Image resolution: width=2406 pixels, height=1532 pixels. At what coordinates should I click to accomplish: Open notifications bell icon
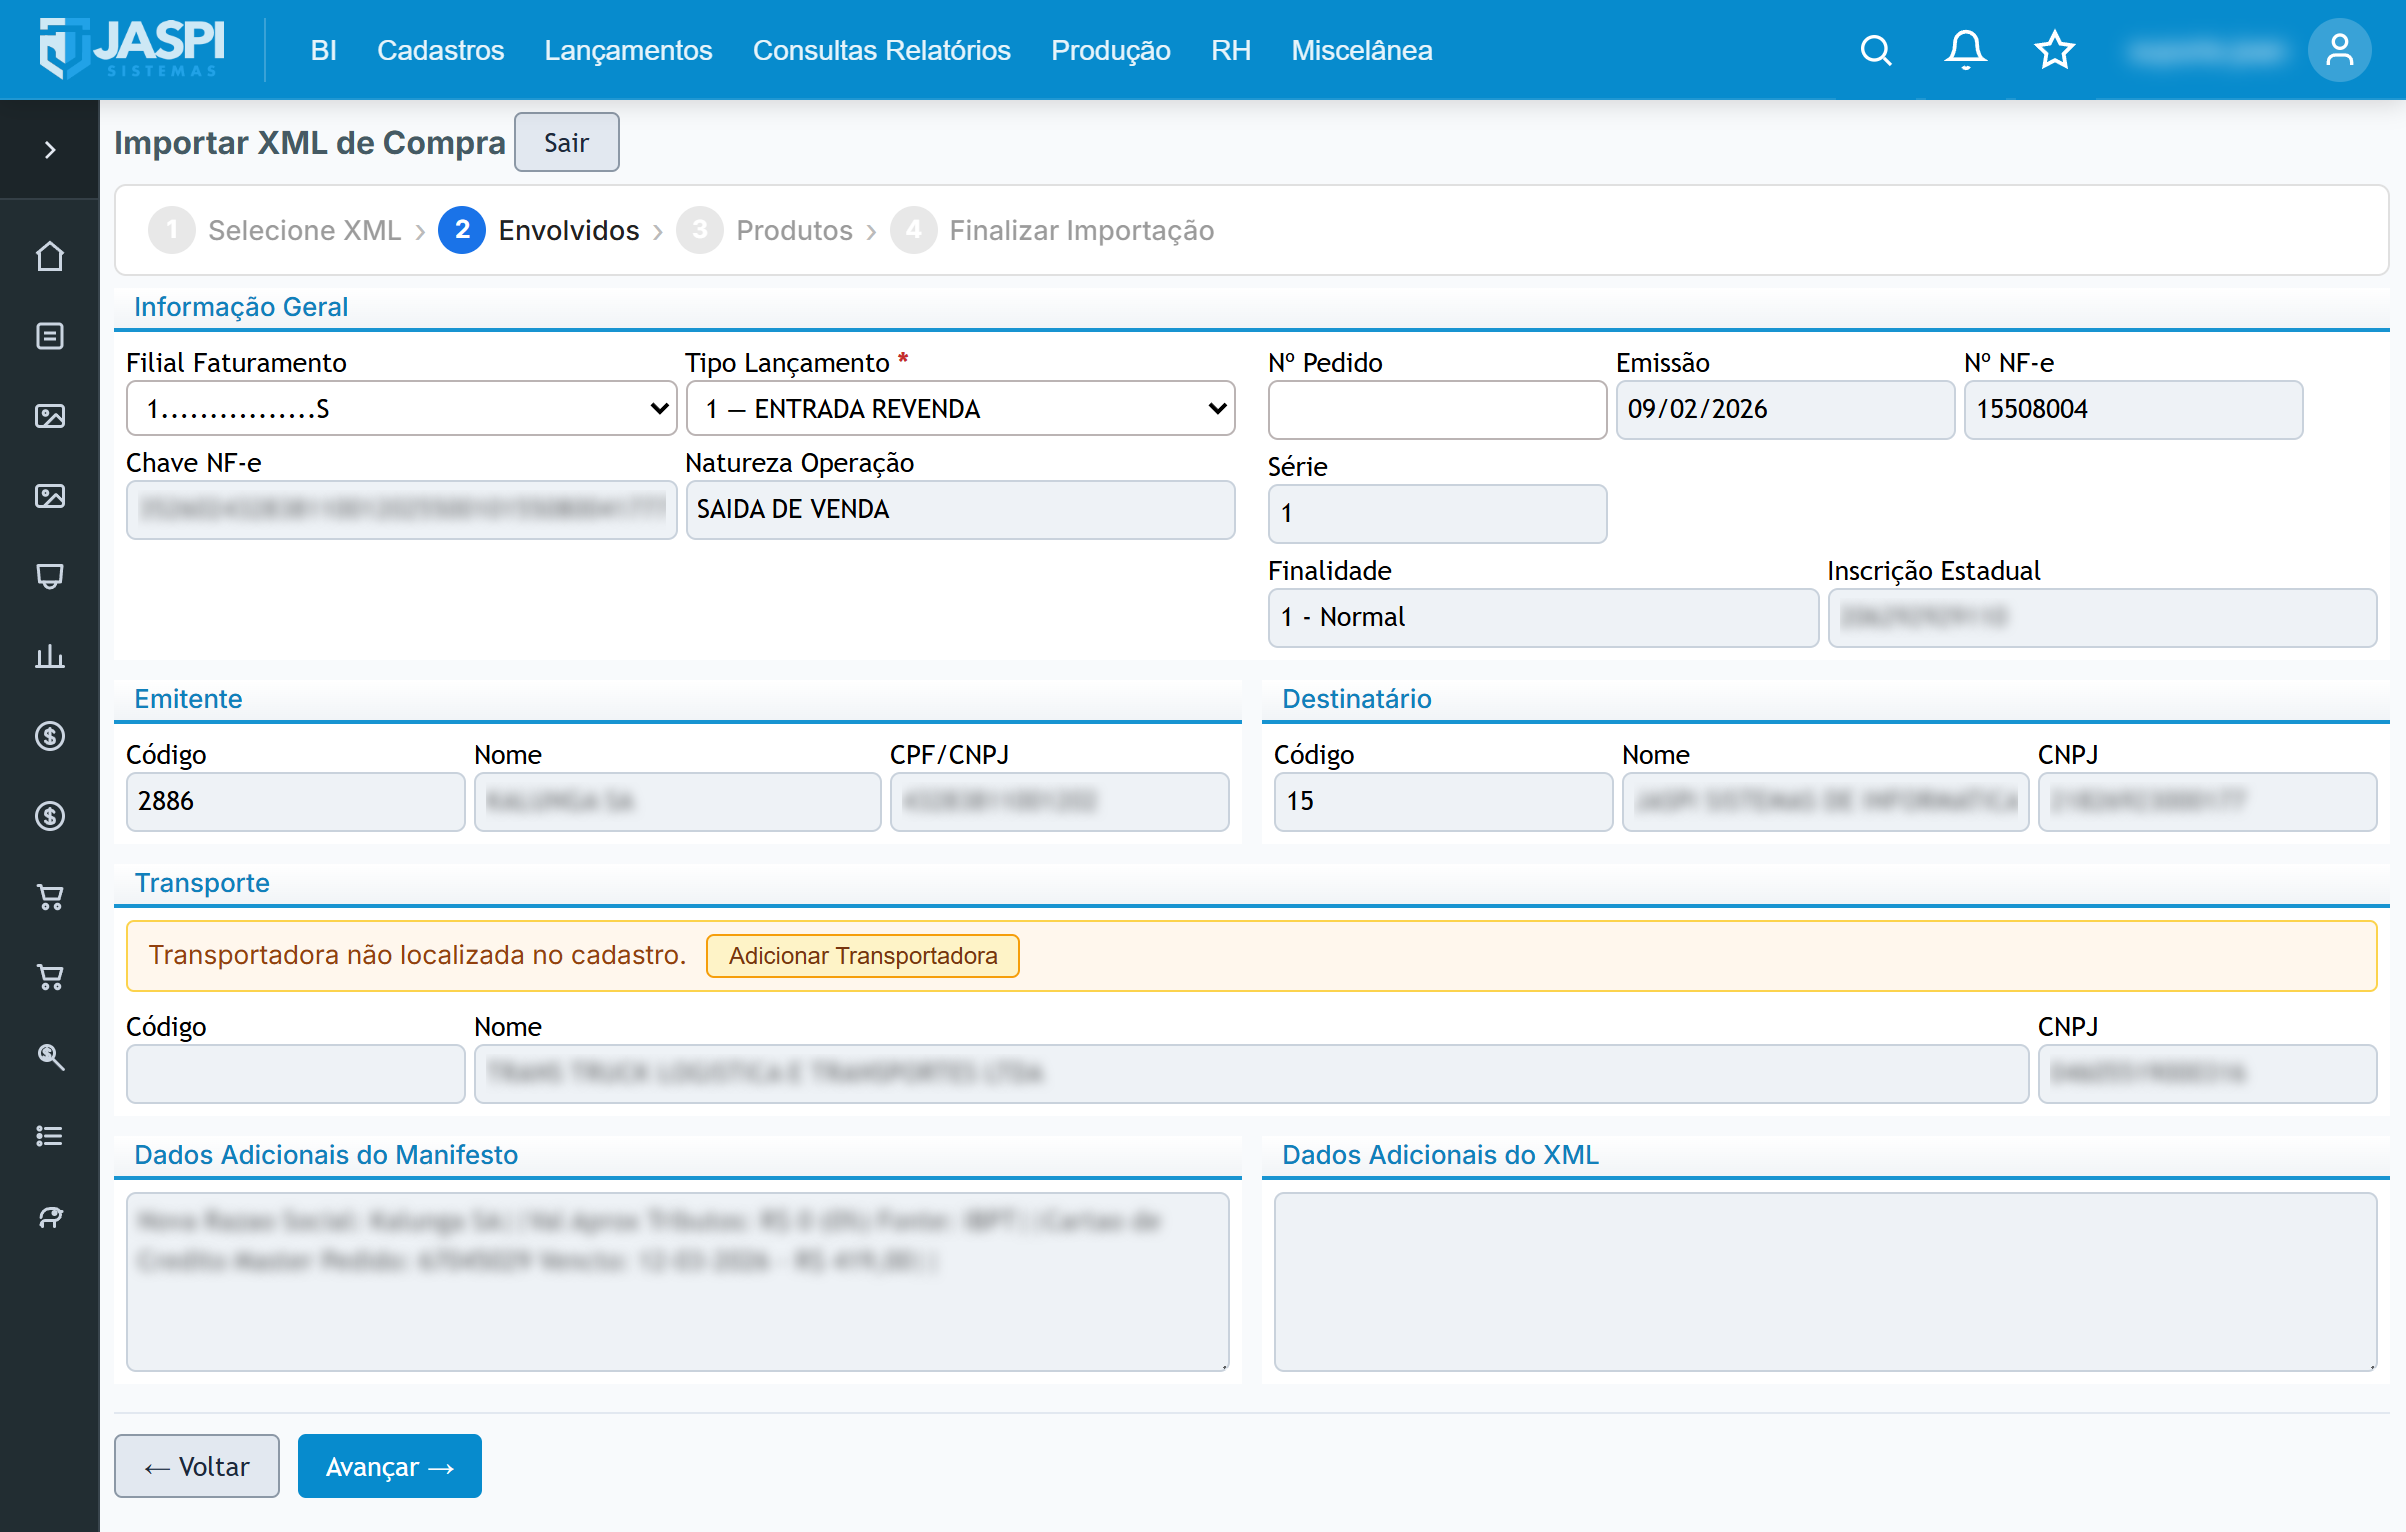[x=1965, y=50]
